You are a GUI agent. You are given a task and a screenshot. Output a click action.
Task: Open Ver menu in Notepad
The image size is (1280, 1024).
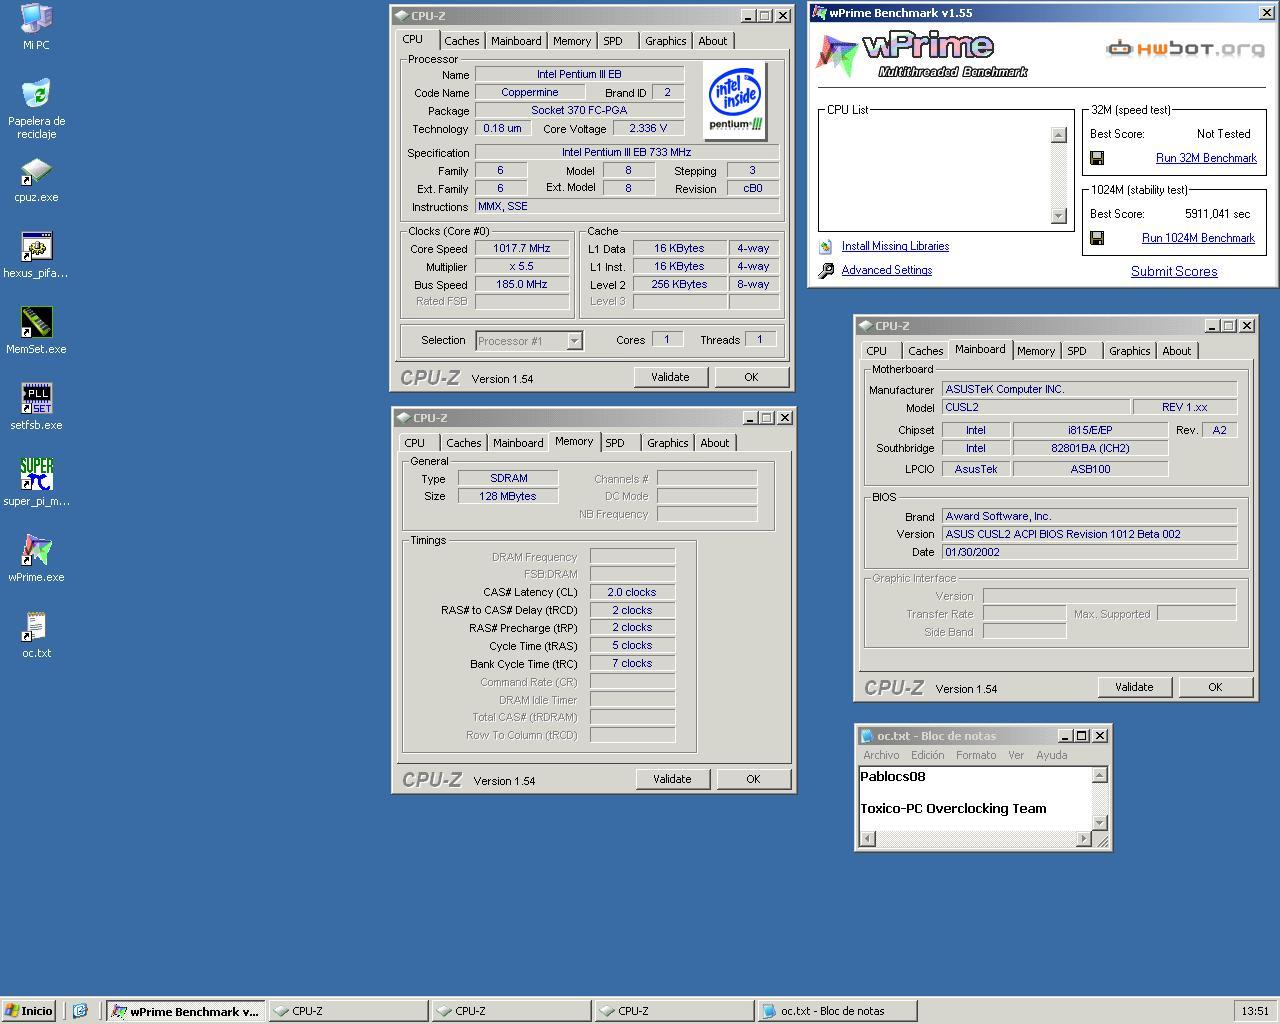[1016, 755]
